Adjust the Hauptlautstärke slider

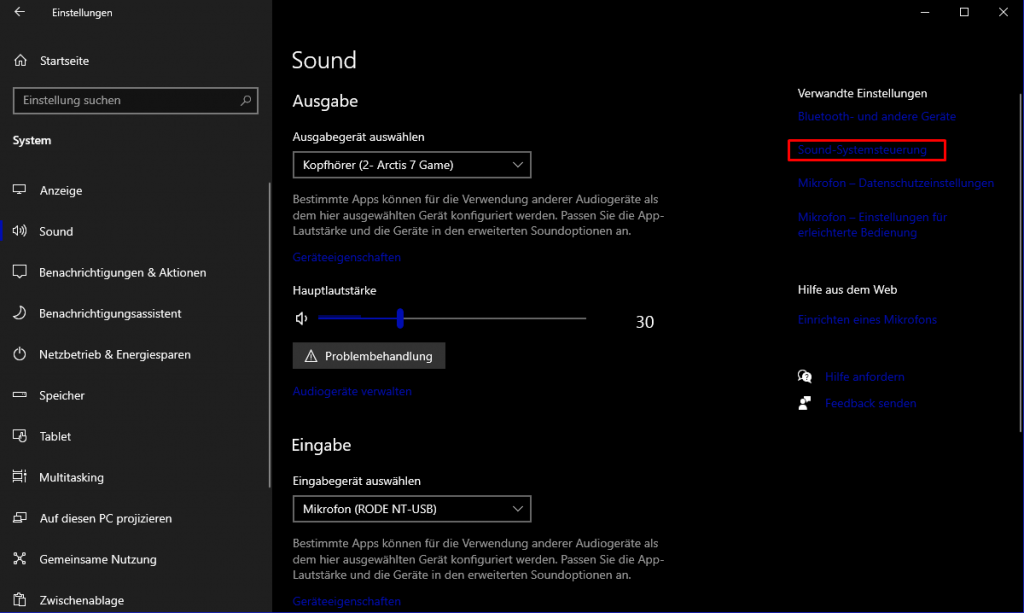(399, 318)
